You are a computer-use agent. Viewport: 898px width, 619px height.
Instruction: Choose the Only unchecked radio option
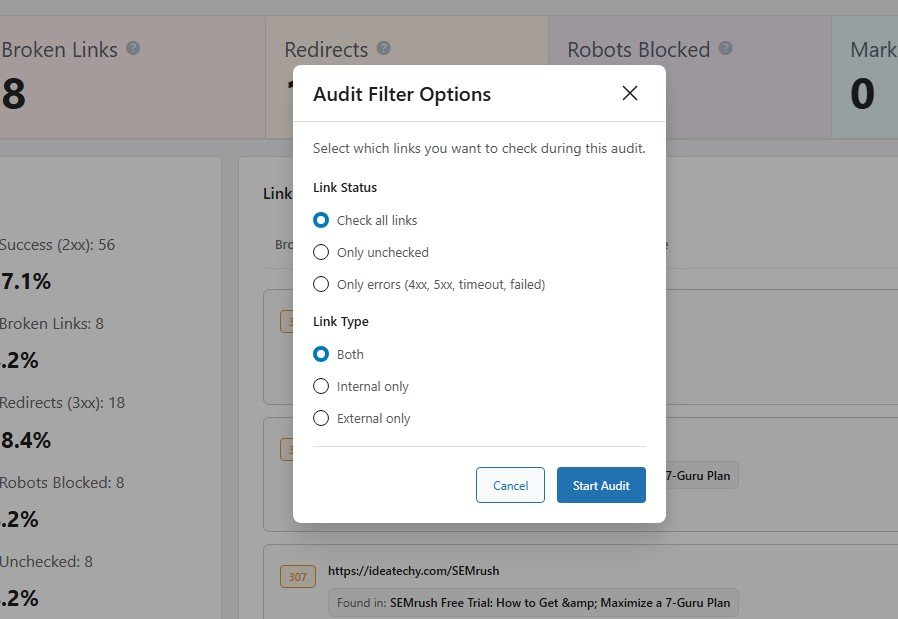tap(321, 252)
